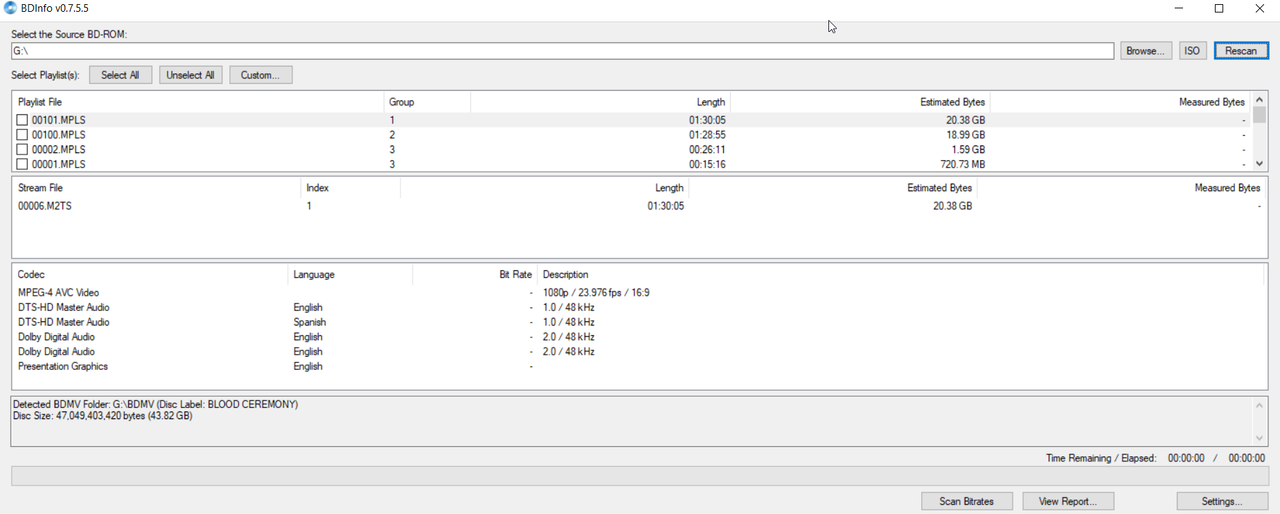
Task: Click the Index column header
Action: point(350,188)
